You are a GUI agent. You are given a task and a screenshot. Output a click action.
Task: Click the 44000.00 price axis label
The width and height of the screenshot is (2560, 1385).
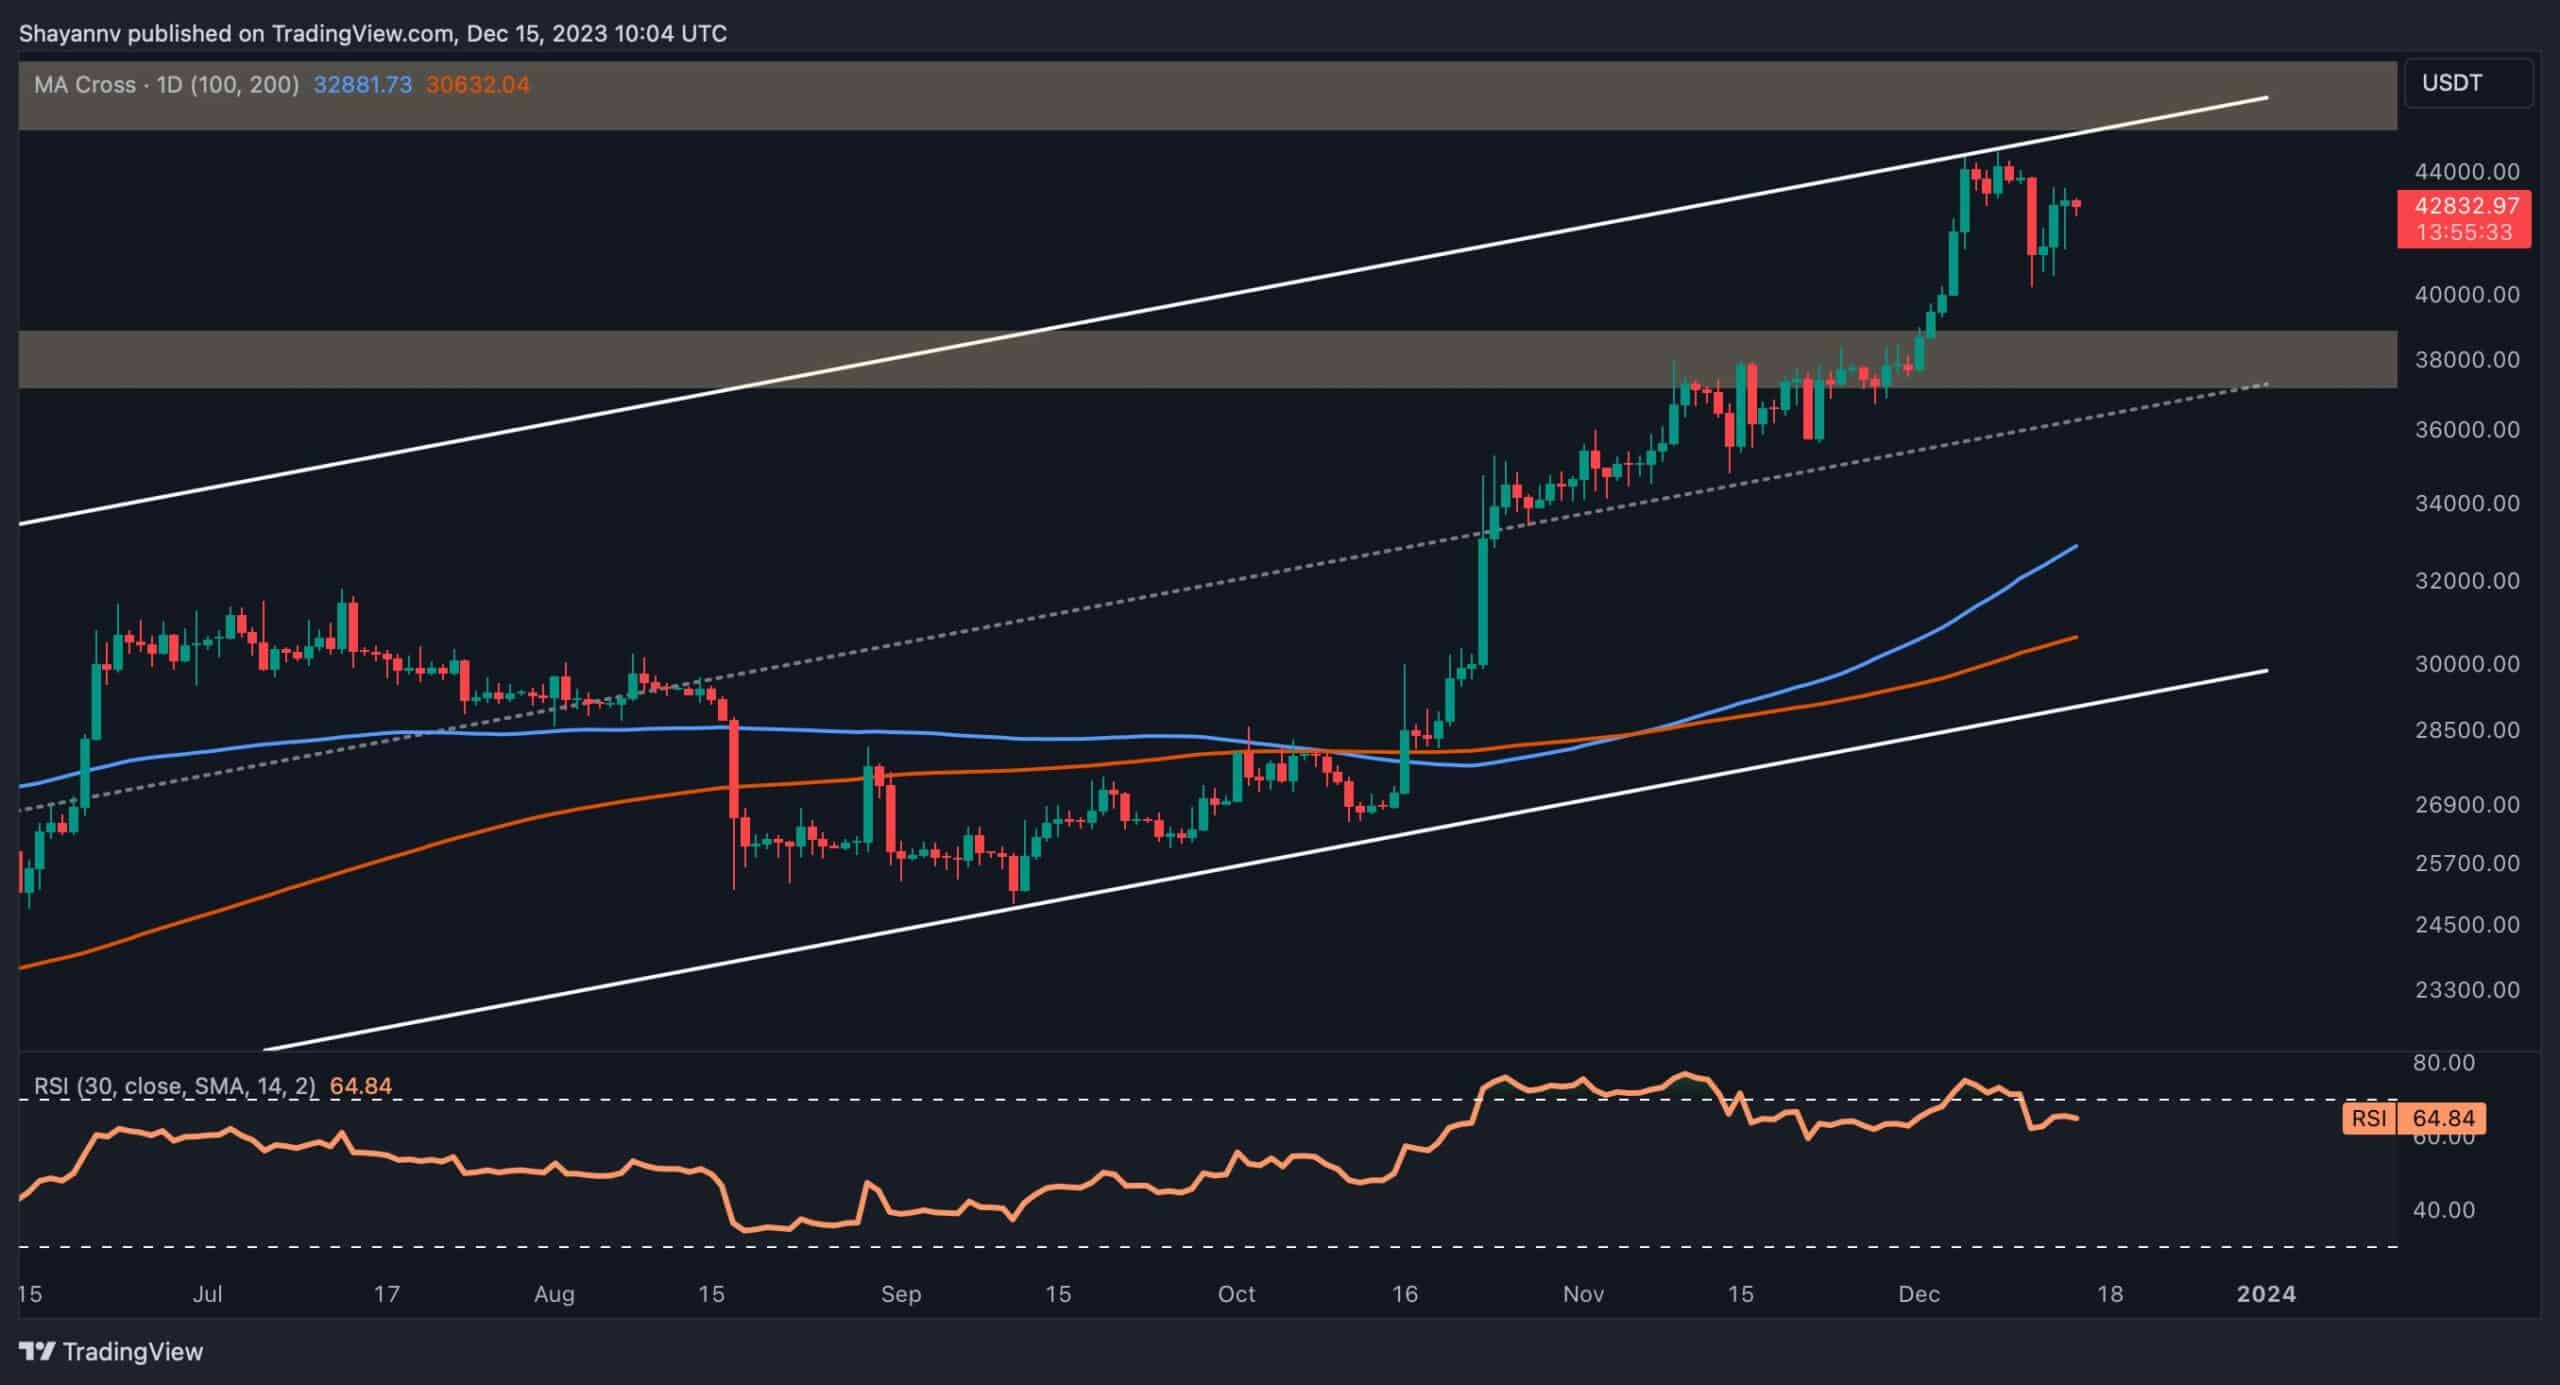click(2467, 172)
